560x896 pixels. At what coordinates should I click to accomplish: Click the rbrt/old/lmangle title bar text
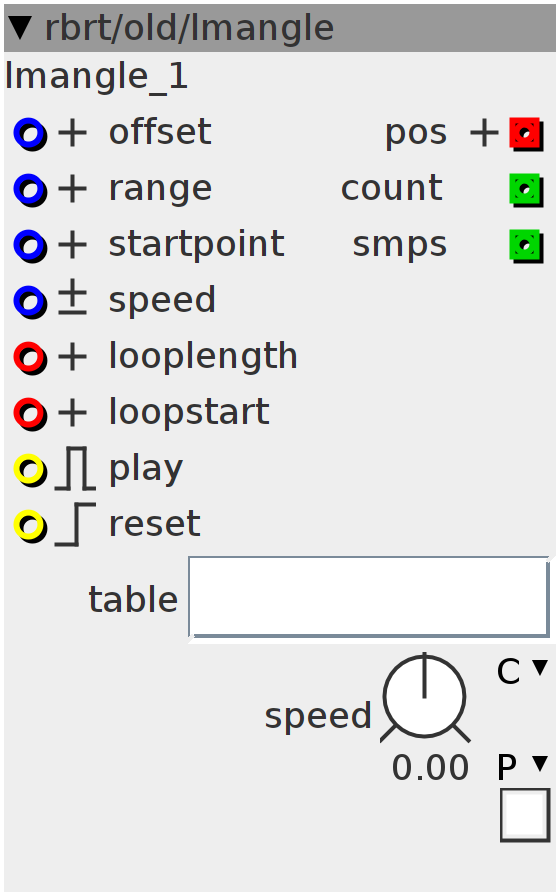(189, 29)
